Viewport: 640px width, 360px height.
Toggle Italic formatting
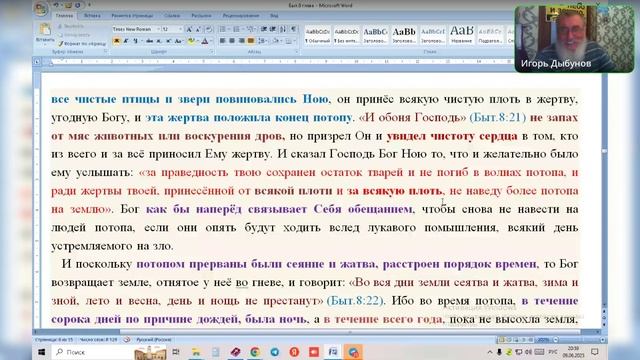[126, 41]
